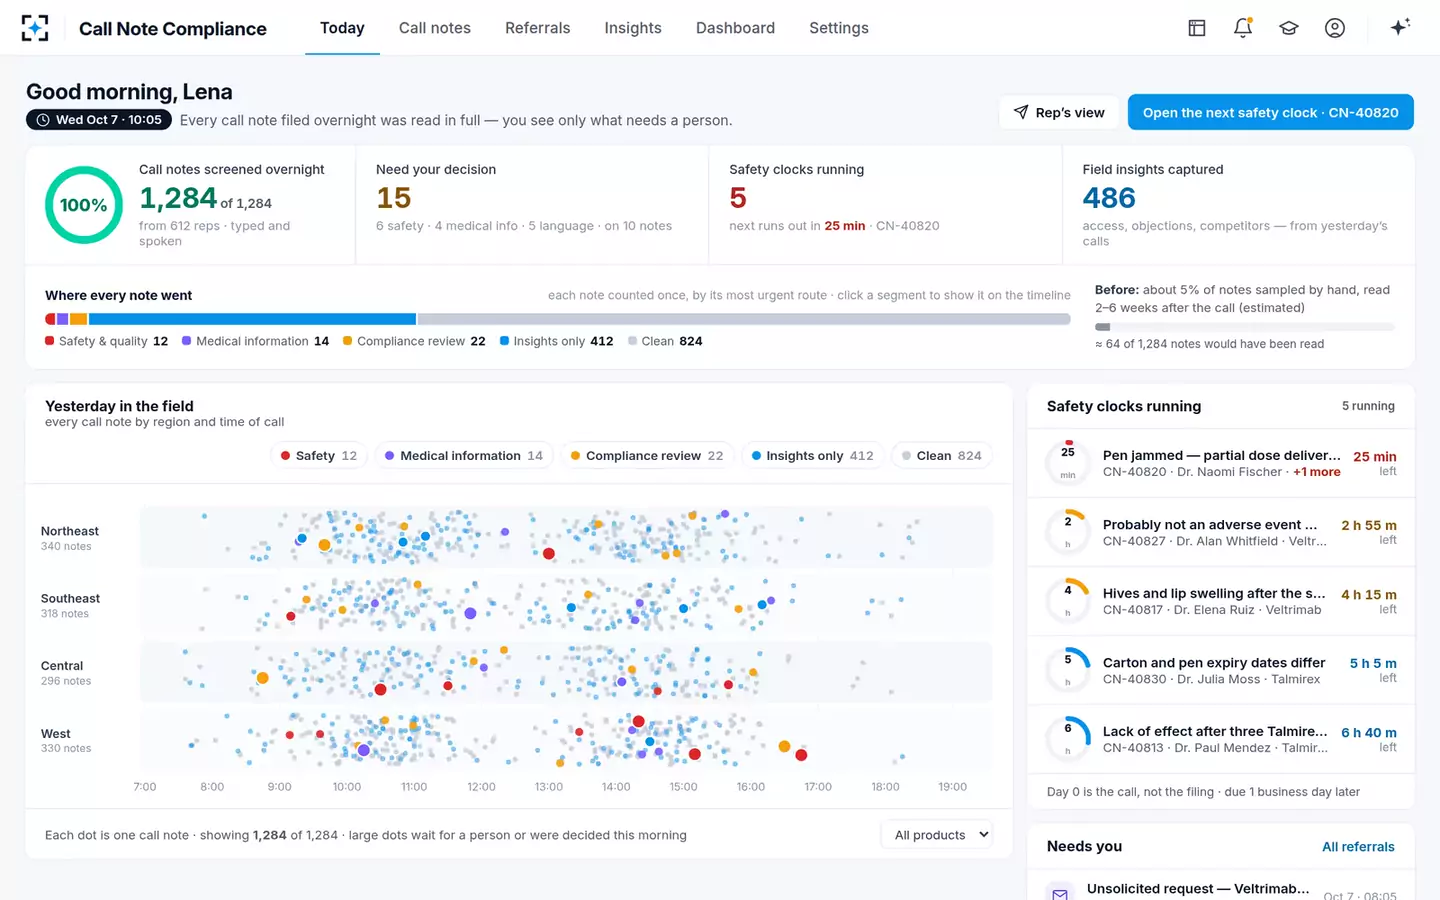The height and width of the screenshot is (900, 1440).
Task: Open the notifications bell
Action: [1243, 28]
